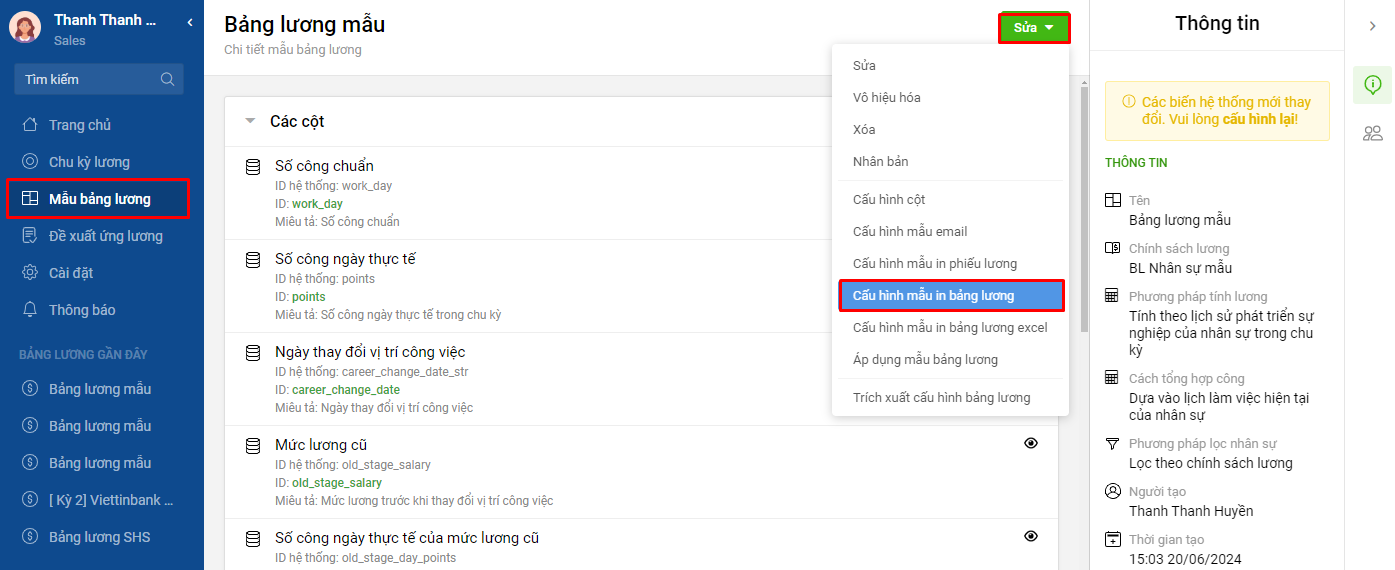Select Cấu hình mẫu in phiếu lương
The image size is (1395, 570).
click(950, 264)
